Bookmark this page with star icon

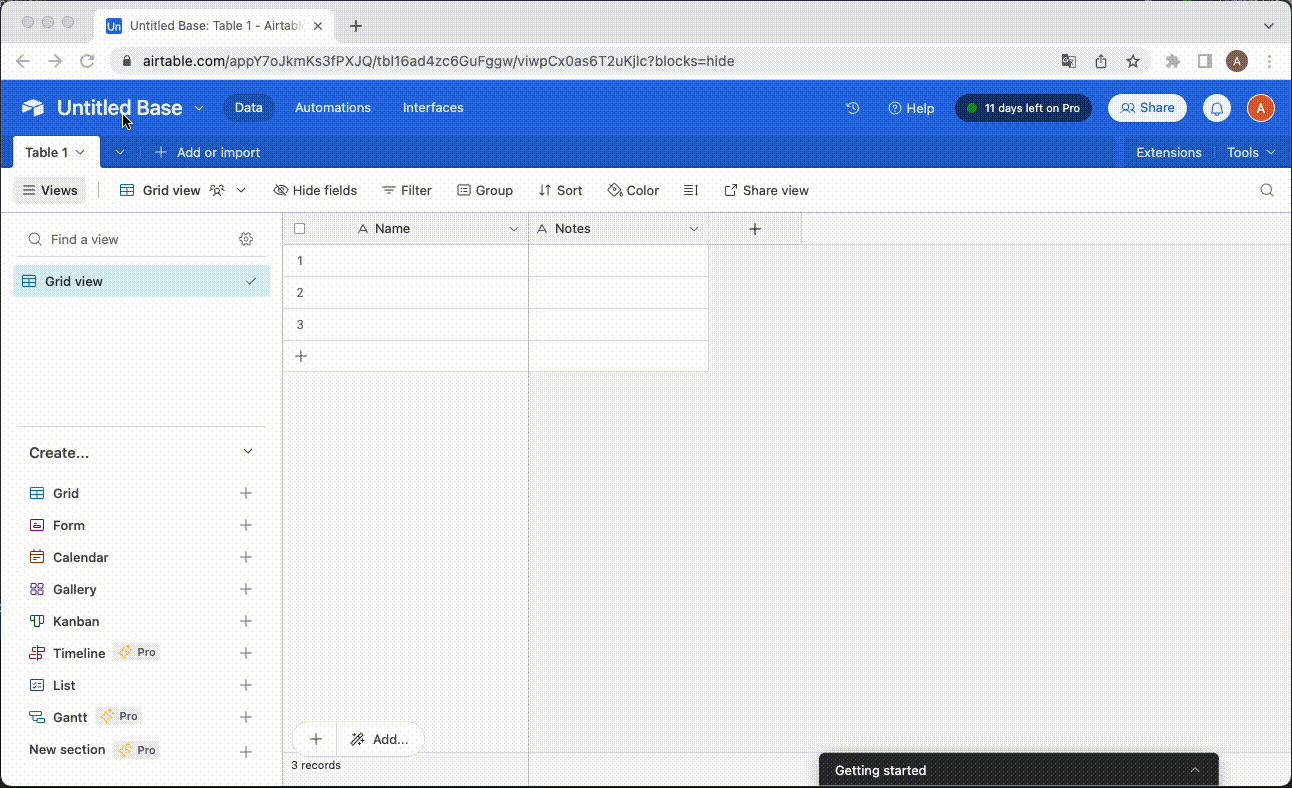(x=1133, y=61)
